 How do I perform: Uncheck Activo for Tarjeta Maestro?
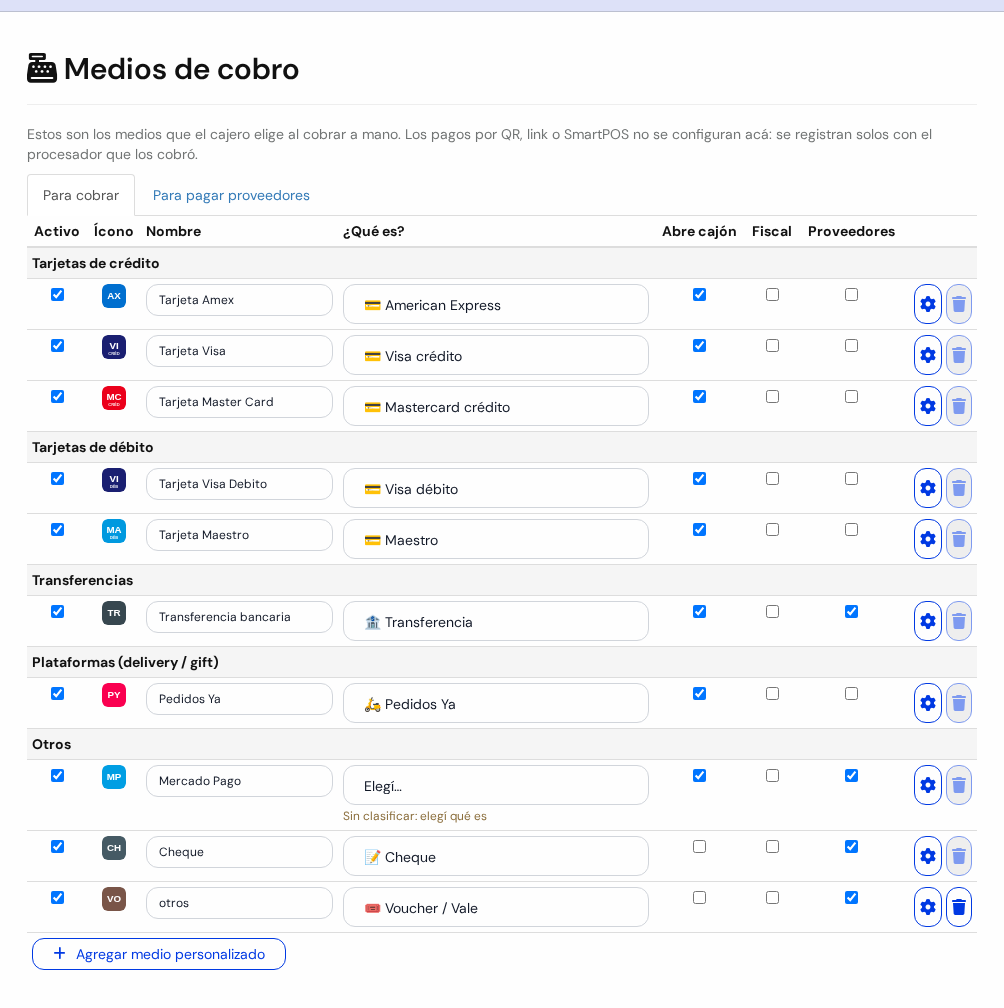click(x=57, y=529)
